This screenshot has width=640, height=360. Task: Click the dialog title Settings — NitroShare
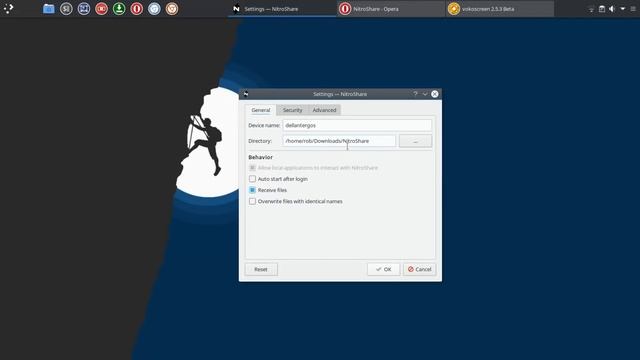click(x=340, y=94)
